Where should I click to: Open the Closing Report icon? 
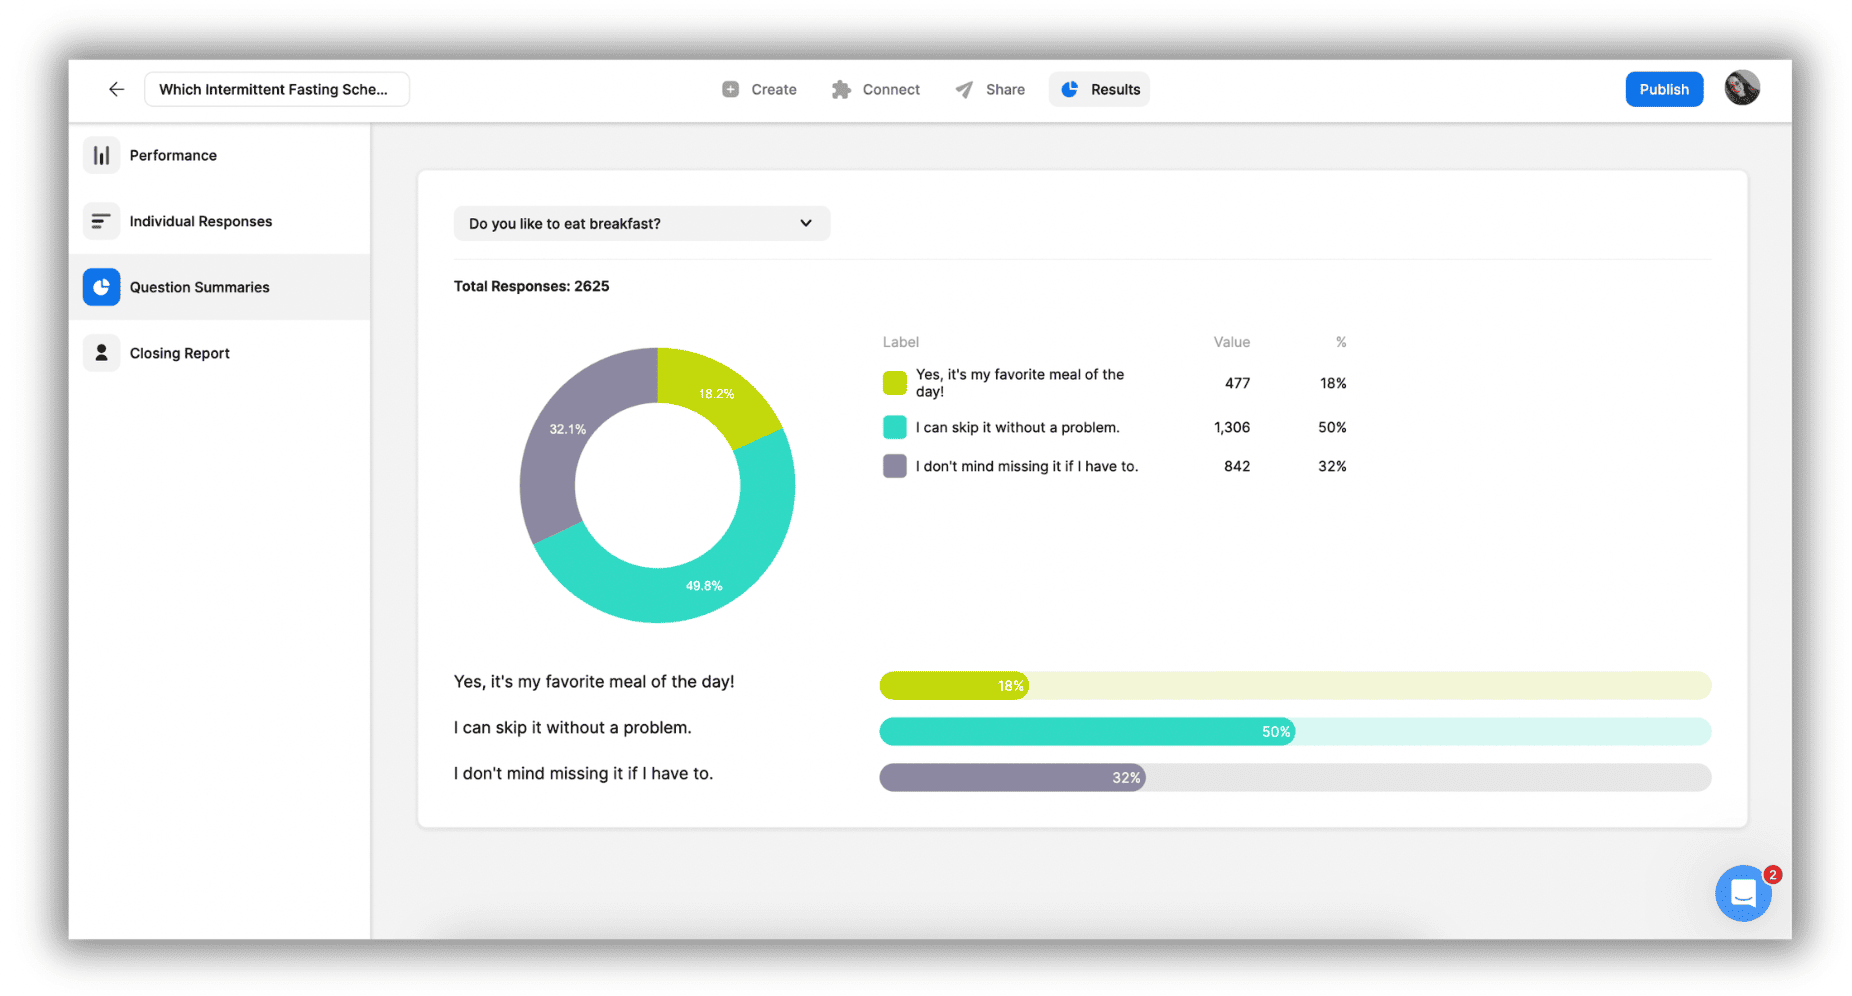coord(101,352)
